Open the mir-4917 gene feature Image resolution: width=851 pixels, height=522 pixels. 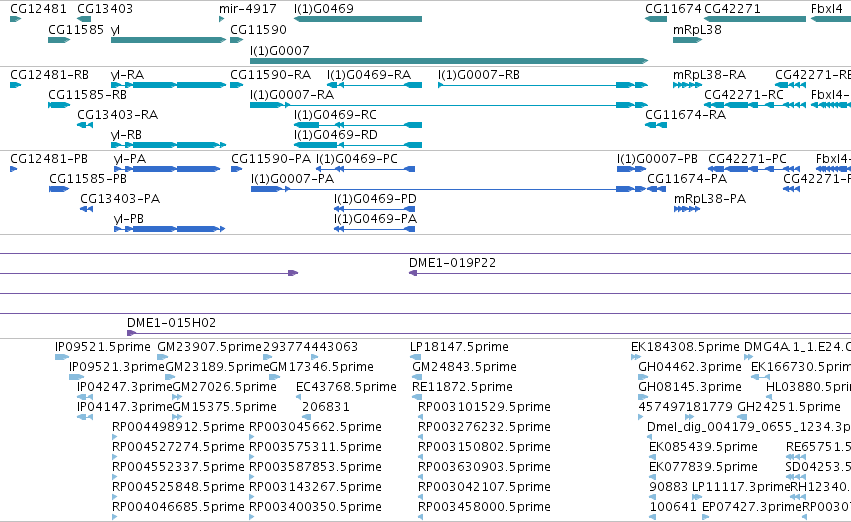(221, 19)
